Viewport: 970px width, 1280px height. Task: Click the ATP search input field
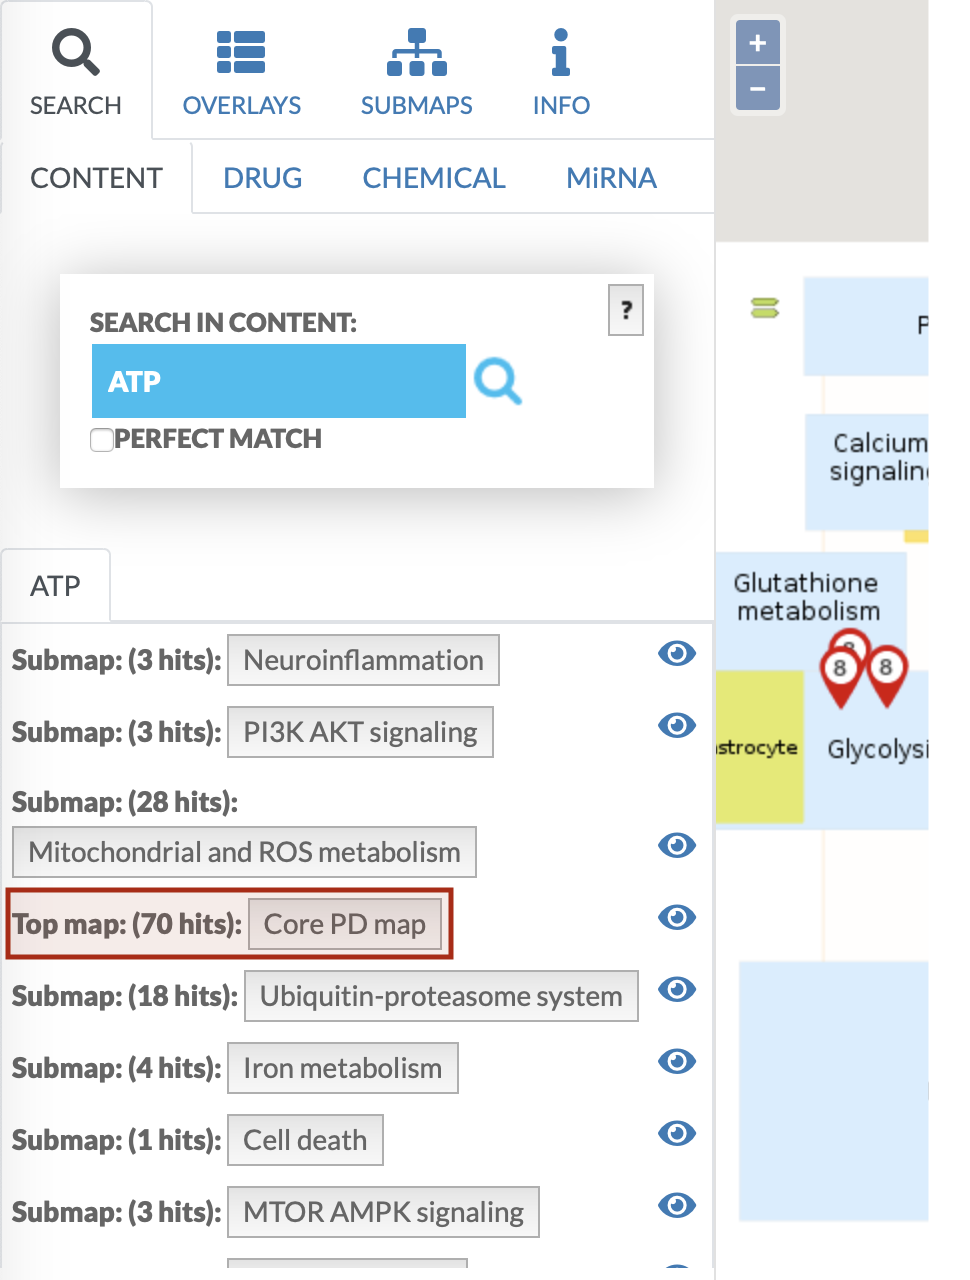[278, 381]
